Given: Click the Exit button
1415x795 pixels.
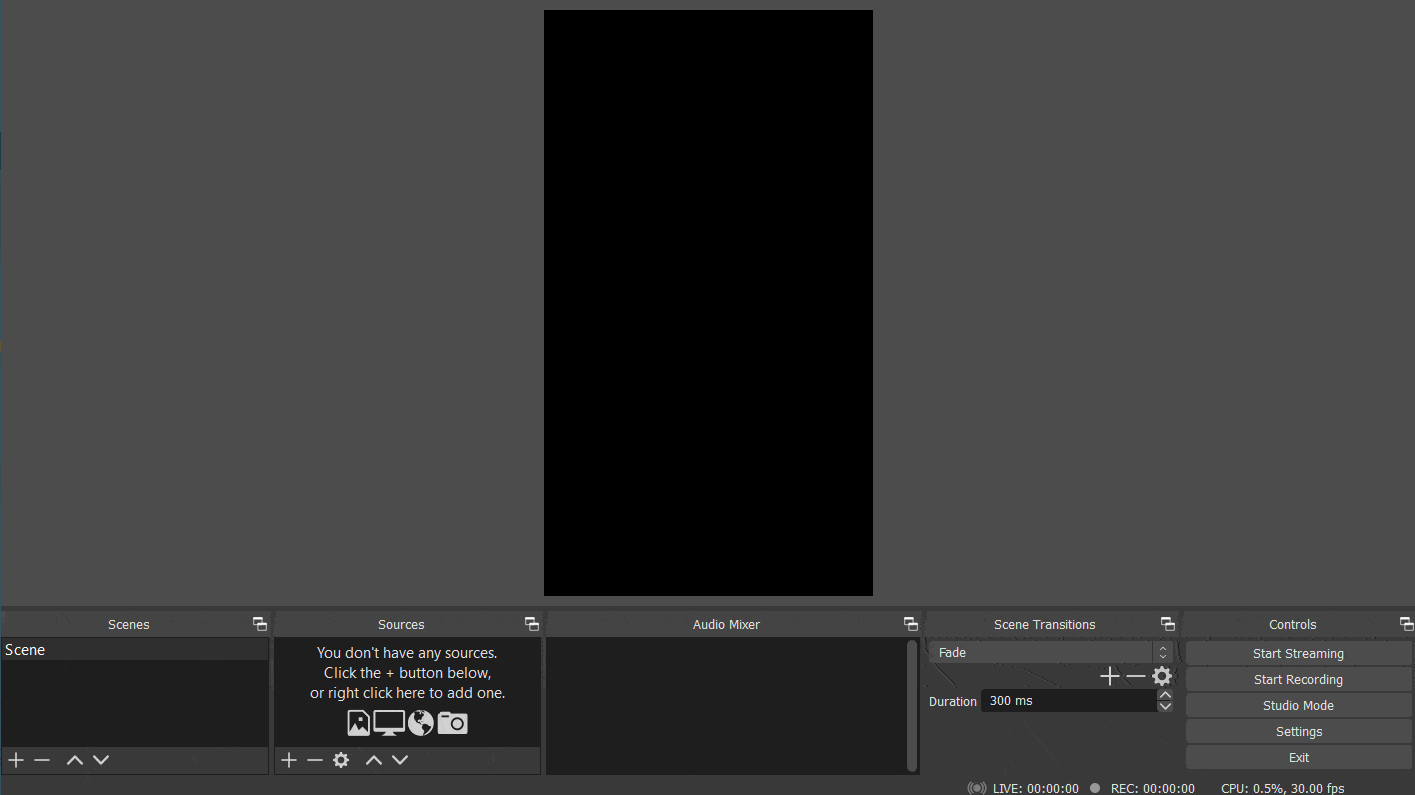Looking at the screenshot, I should click(1298, 757).
